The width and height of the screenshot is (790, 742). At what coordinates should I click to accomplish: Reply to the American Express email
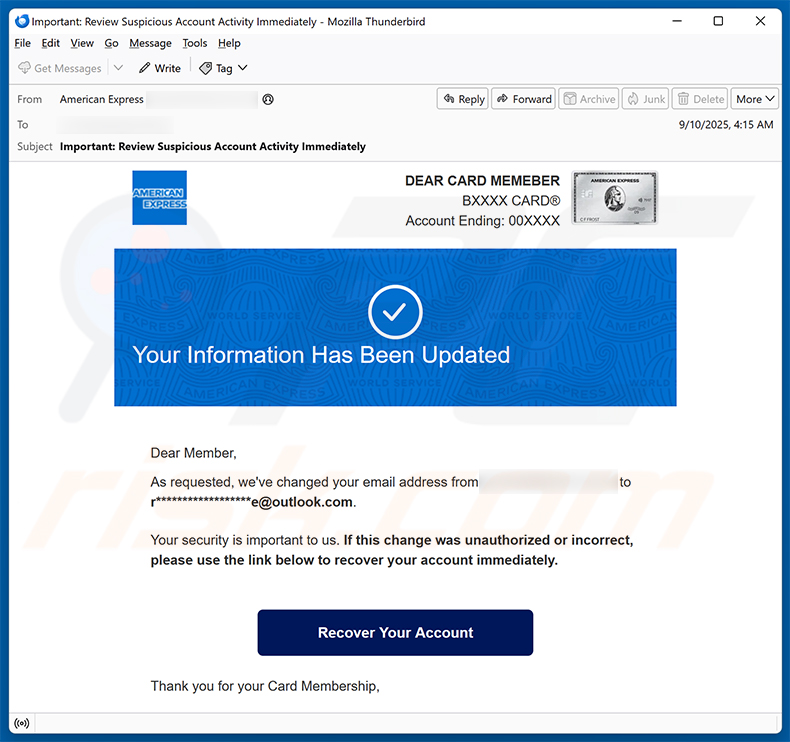tap(463, 99)
